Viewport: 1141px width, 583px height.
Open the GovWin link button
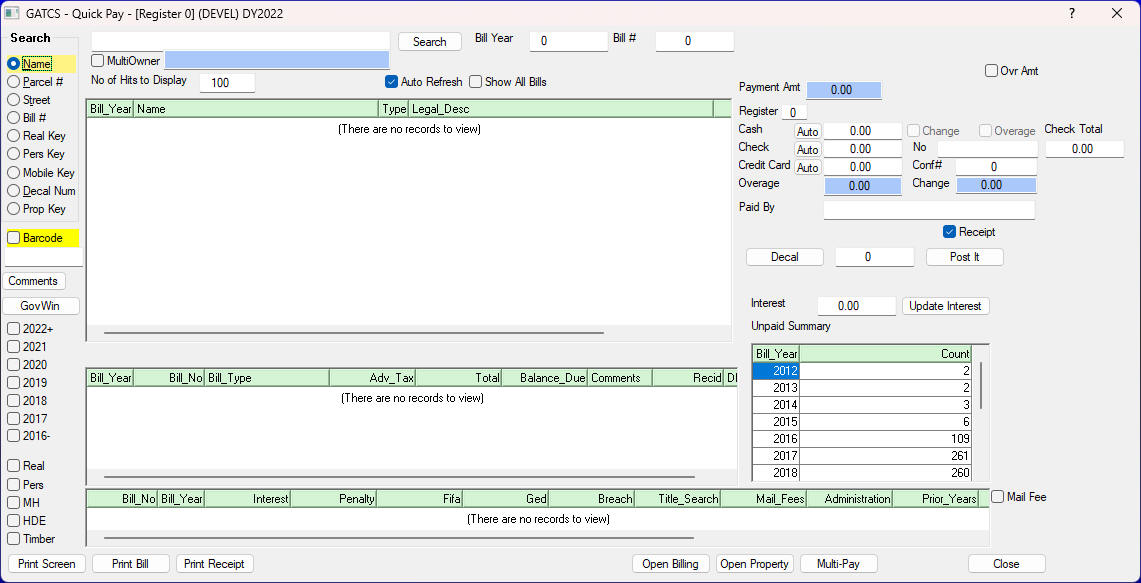pyautogui.click(x=41, y=306)
